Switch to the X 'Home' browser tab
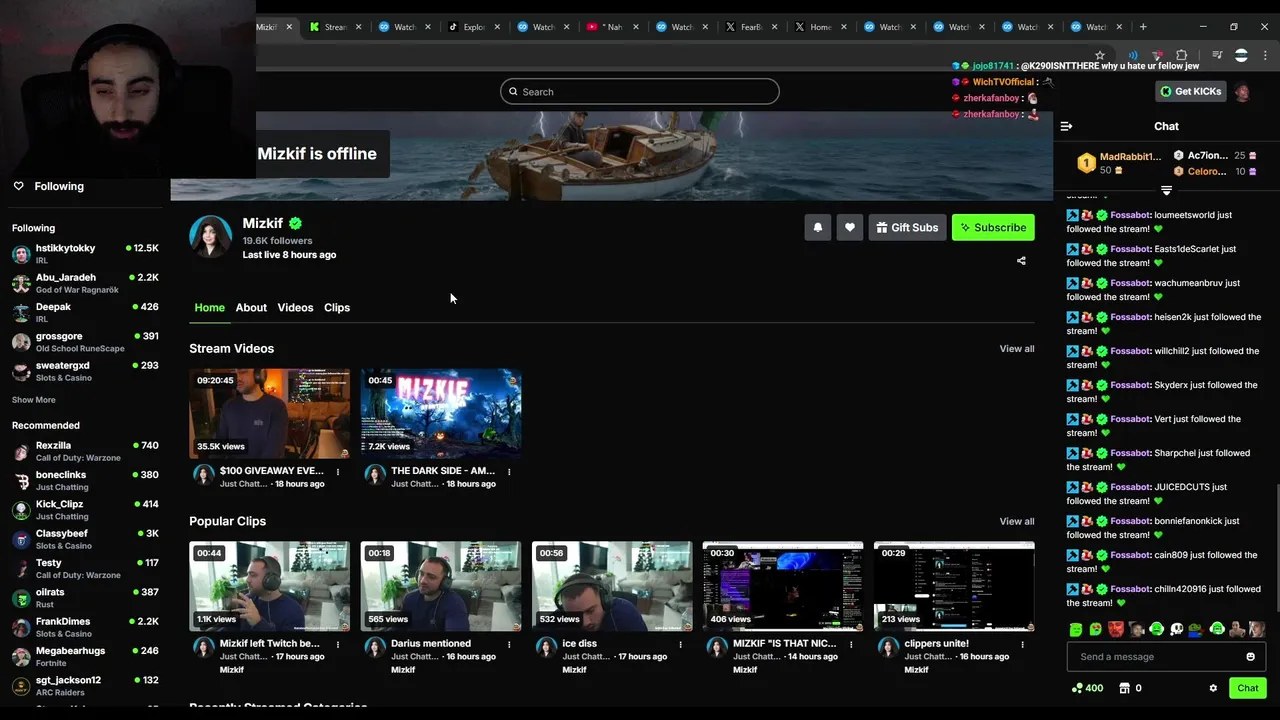The image size is (1280, 720). [819, 27]
